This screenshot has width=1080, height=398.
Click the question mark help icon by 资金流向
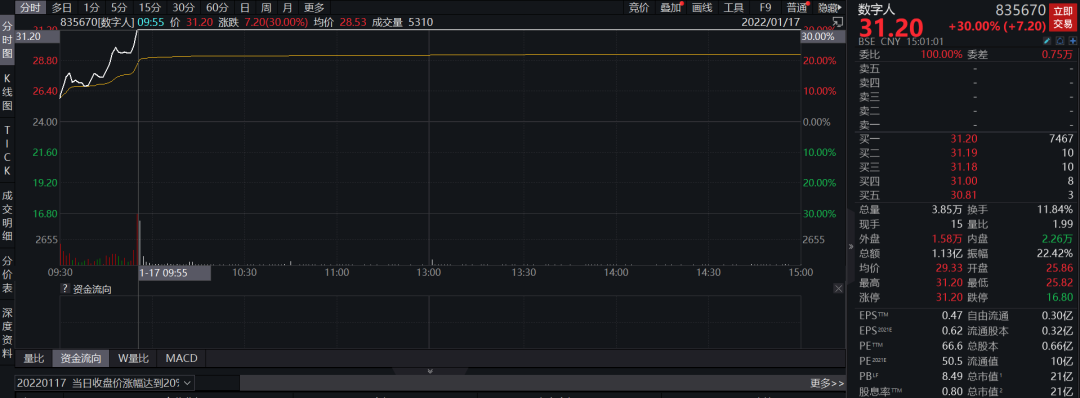pos(65,289)
